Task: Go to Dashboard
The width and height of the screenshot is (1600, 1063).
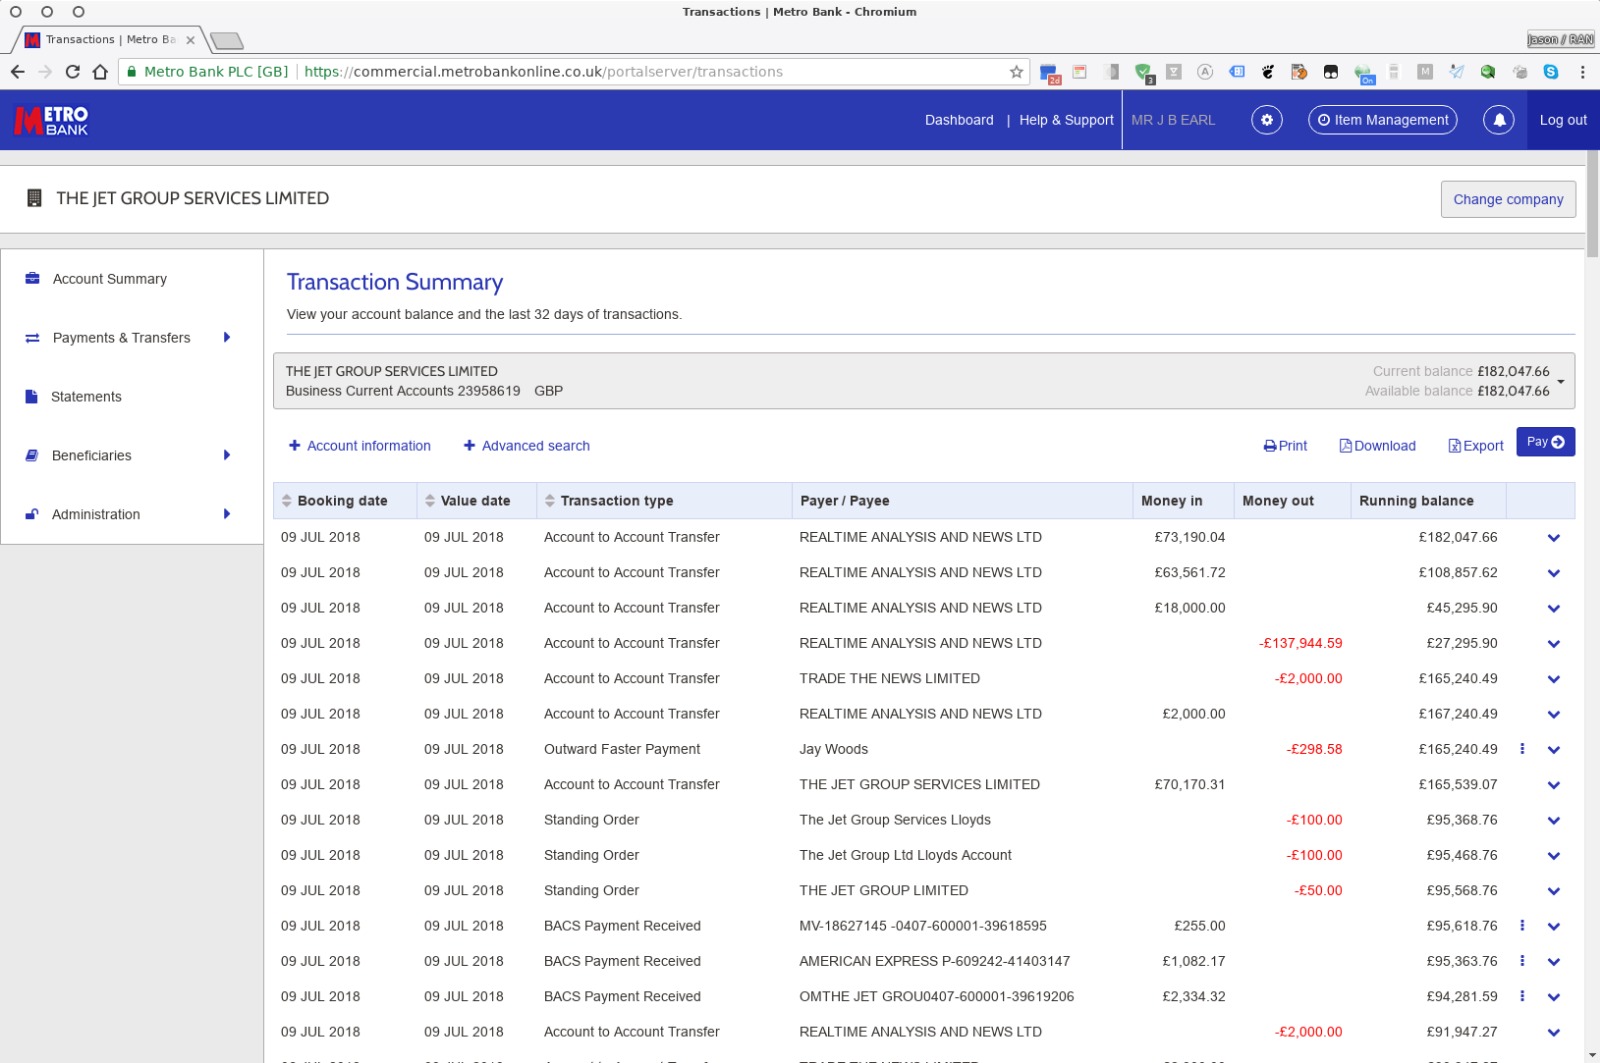Action: (x=959, y=120)
